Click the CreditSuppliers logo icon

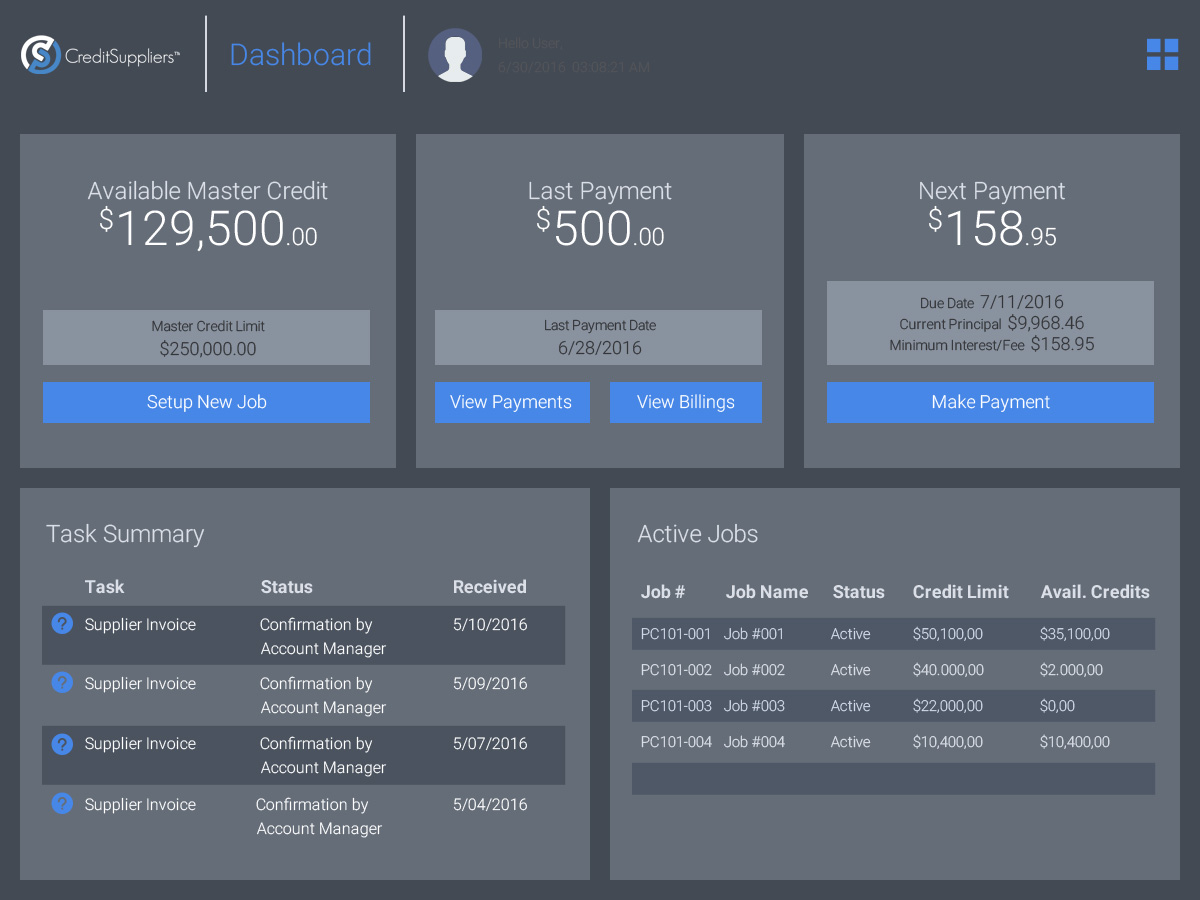click(x=41, y=54)
